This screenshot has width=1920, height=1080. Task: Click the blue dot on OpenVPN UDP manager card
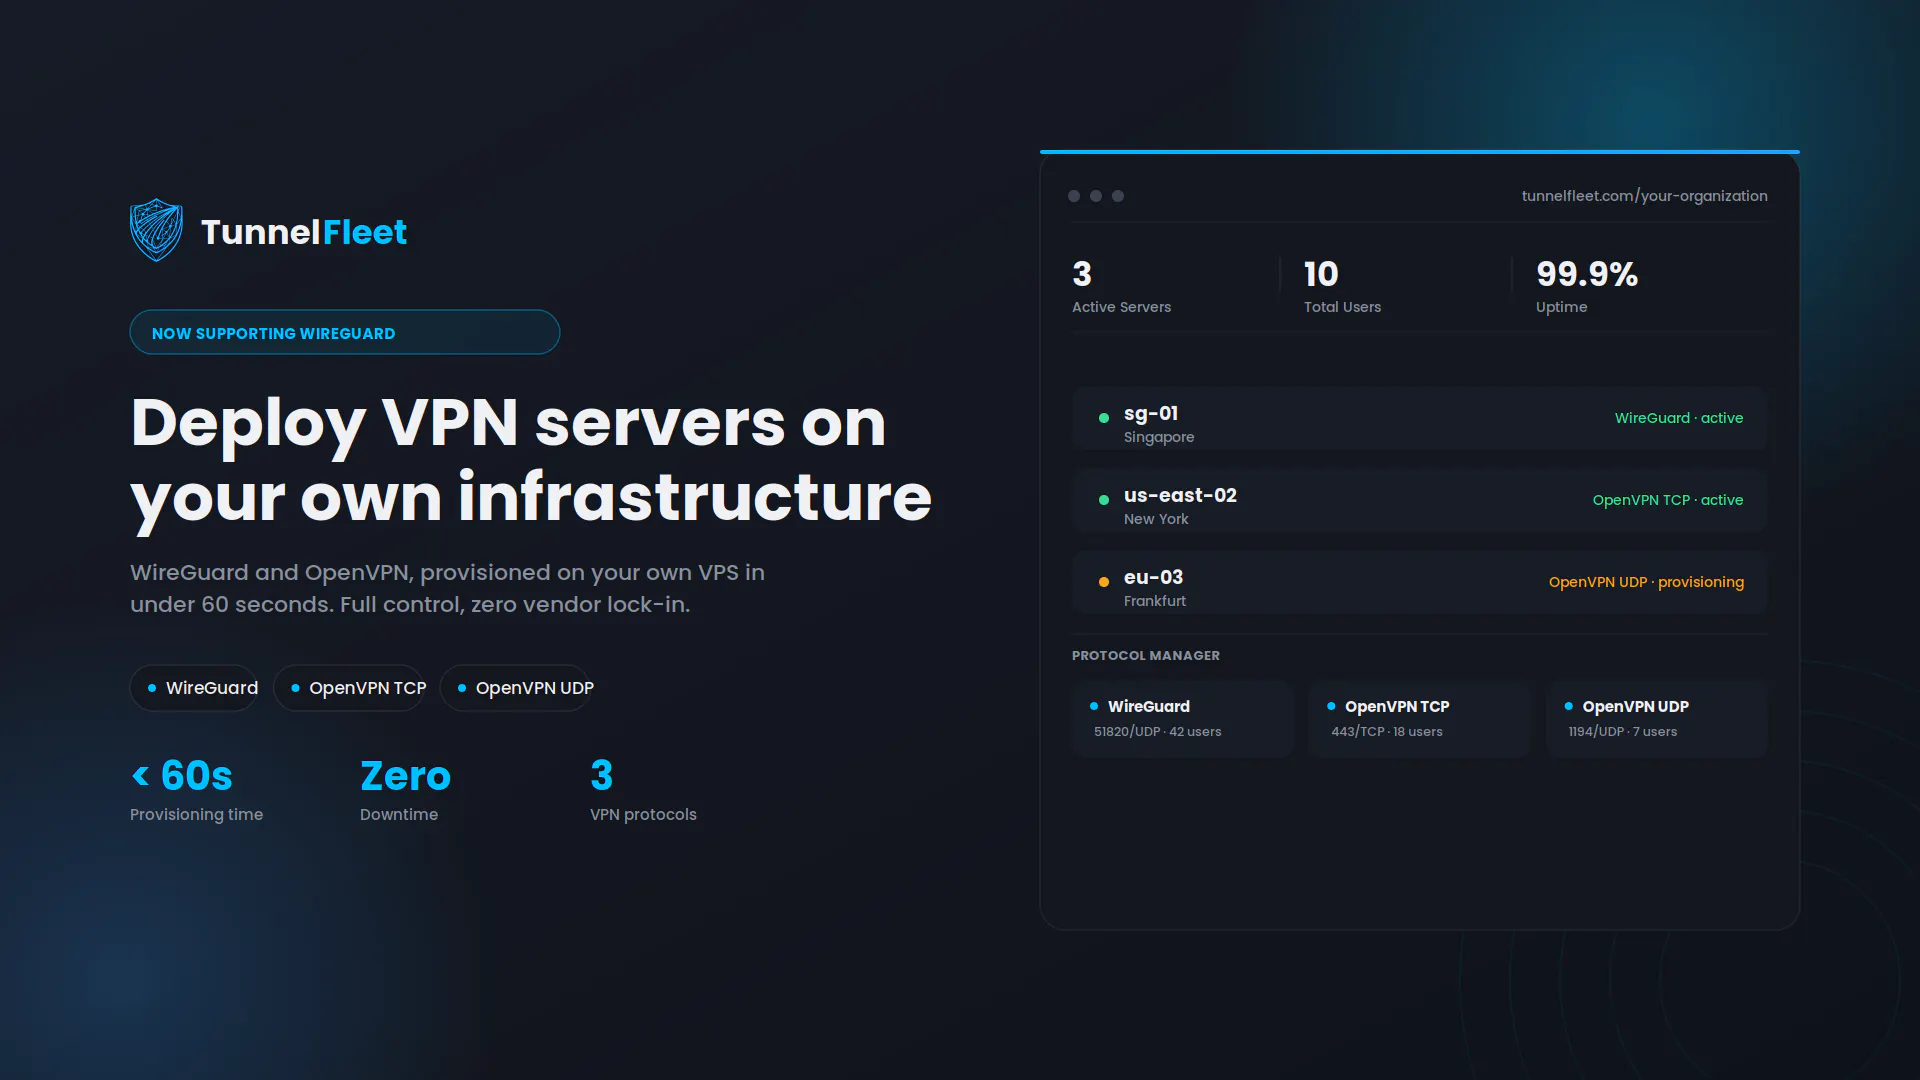tap(1568, 706)
